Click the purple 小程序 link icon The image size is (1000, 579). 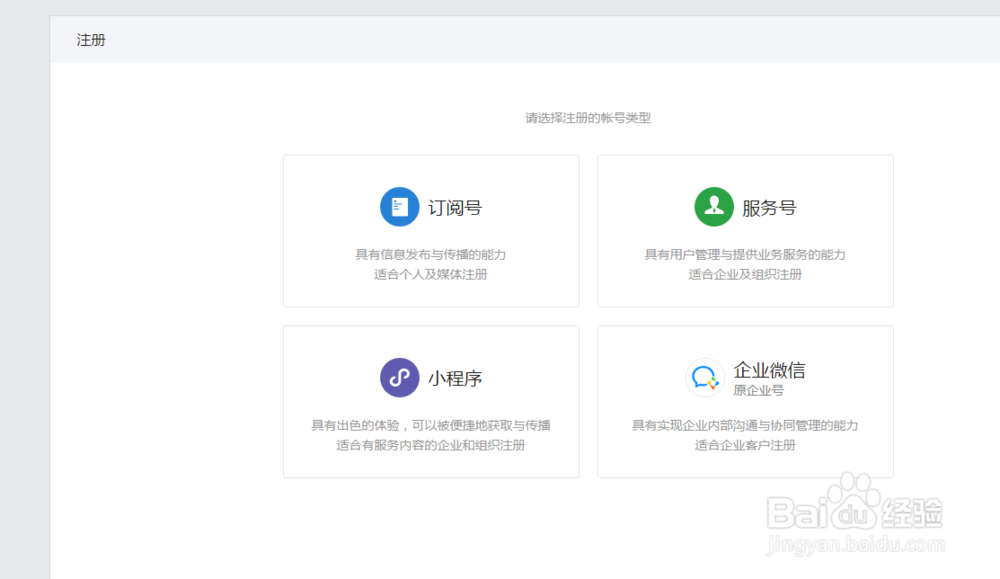(x=399, y=377)
